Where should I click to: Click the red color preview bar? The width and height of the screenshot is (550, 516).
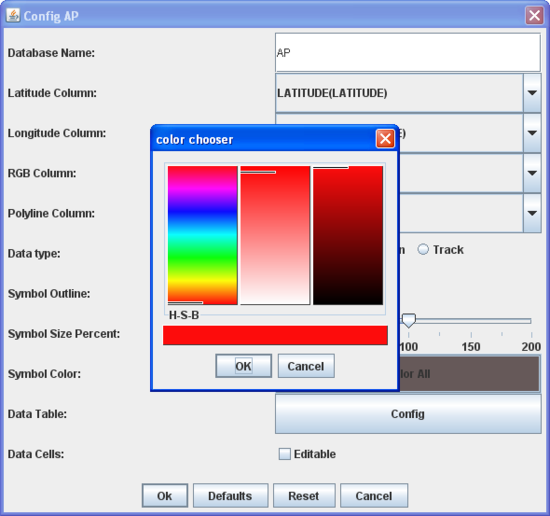click(x=275, y=335)
